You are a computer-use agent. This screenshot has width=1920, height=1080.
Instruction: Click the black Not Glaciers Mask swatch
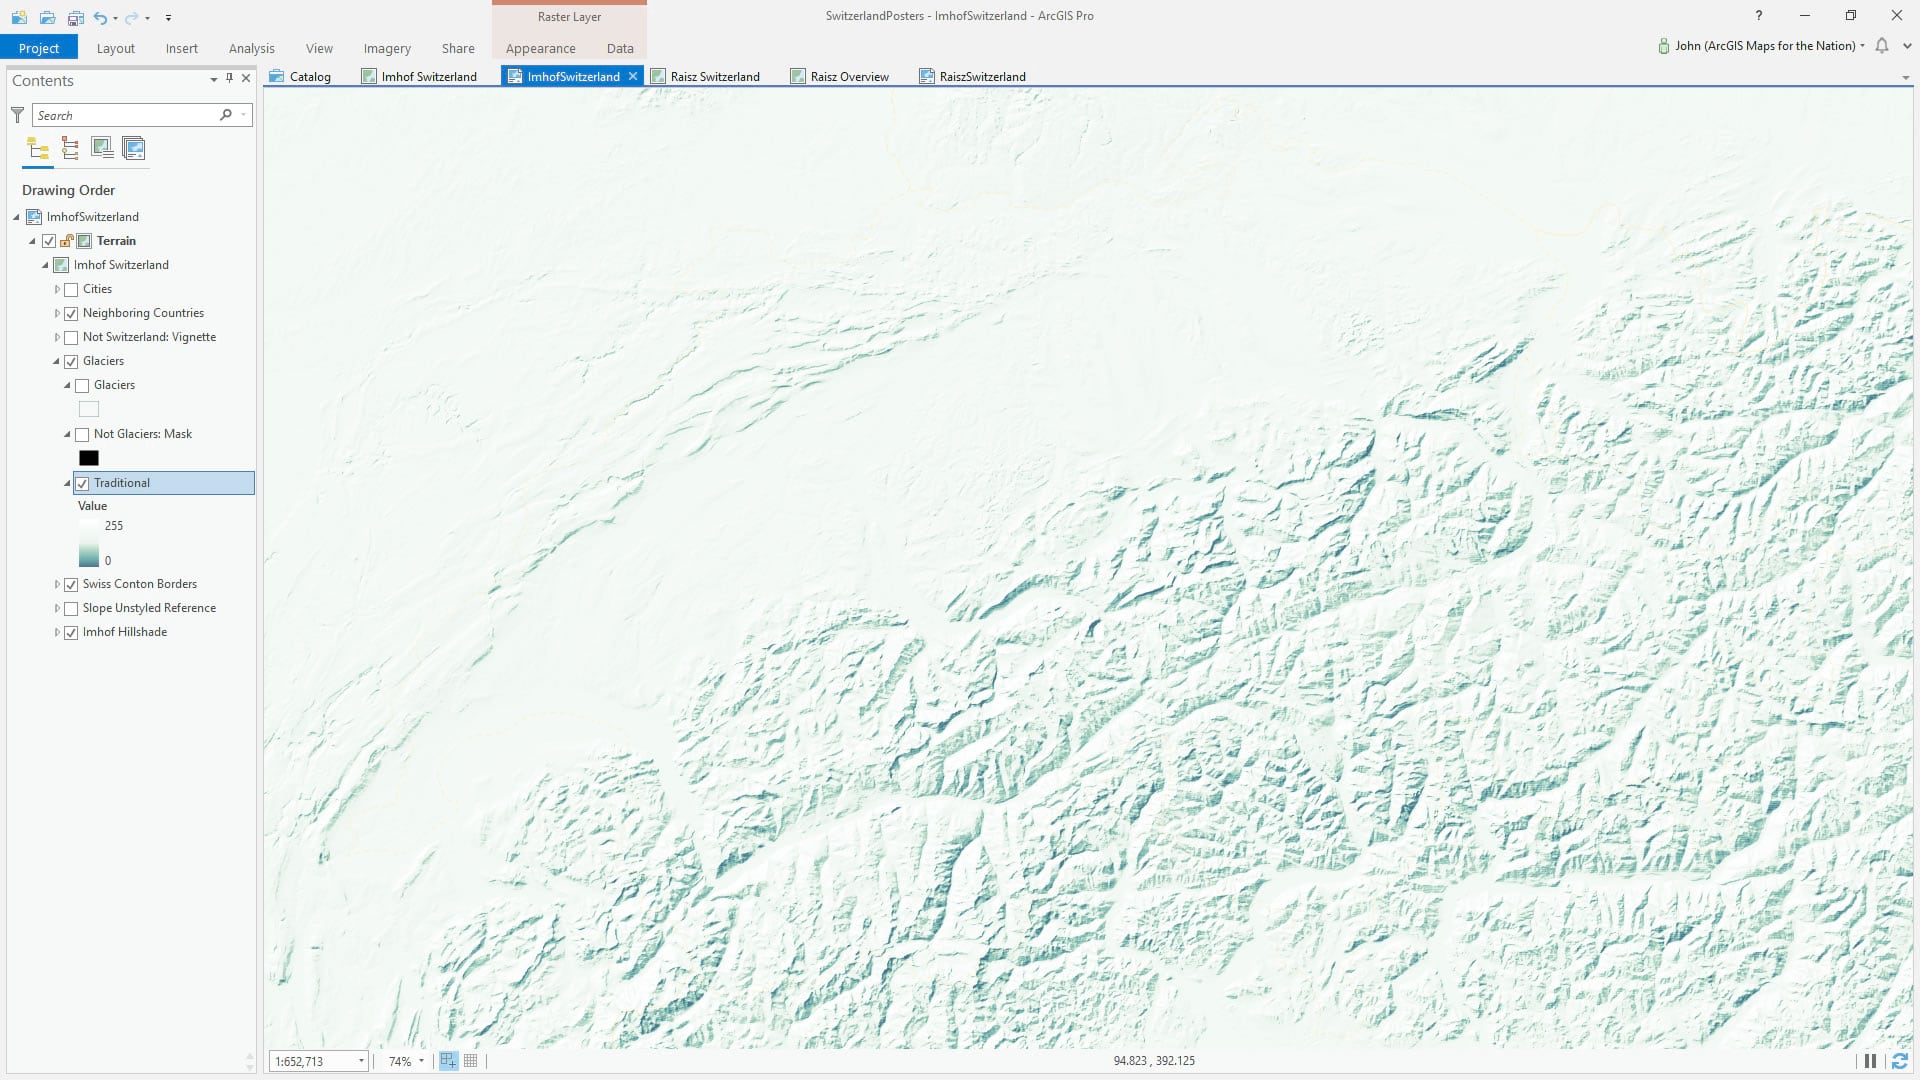(x=89, y=458)
